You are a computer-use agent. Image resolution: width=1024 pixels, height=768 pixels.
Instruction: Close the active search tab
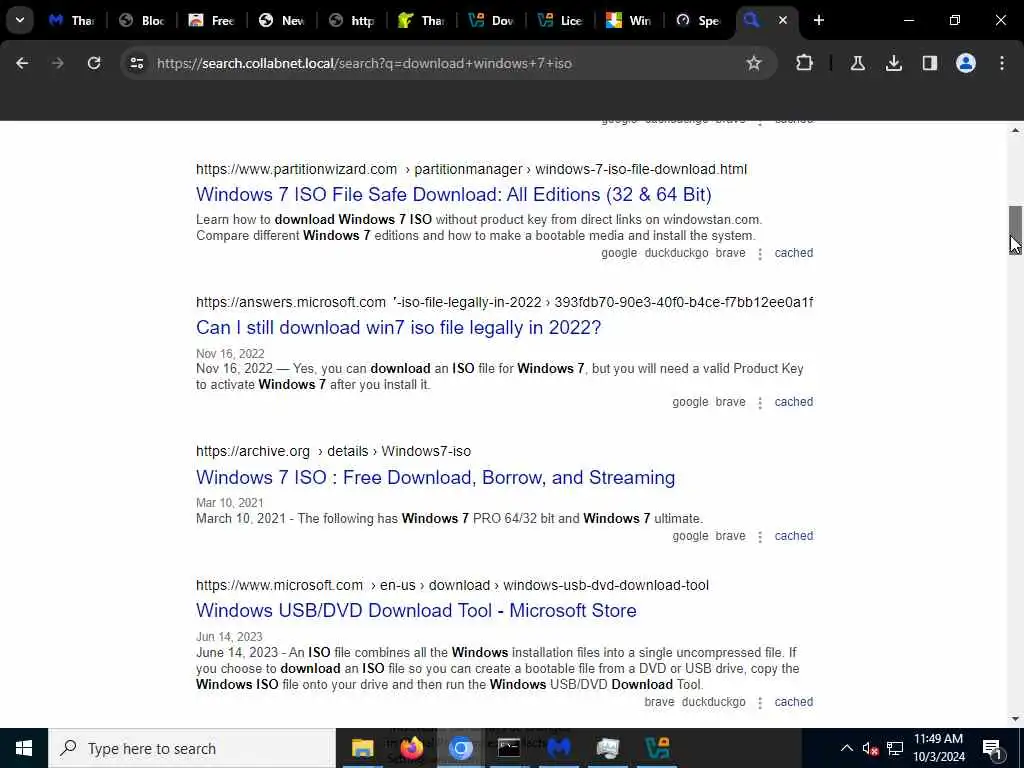[782, 20]
